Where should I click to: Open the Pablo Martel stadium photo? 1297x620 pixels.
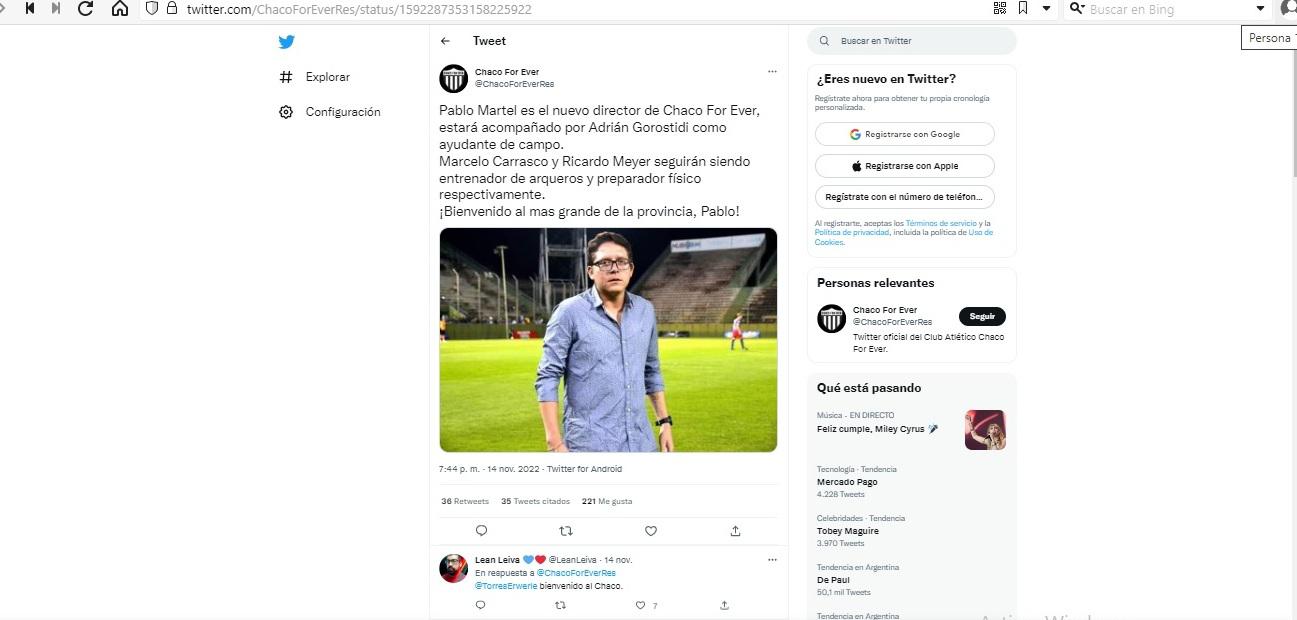(x=608, y=340)
